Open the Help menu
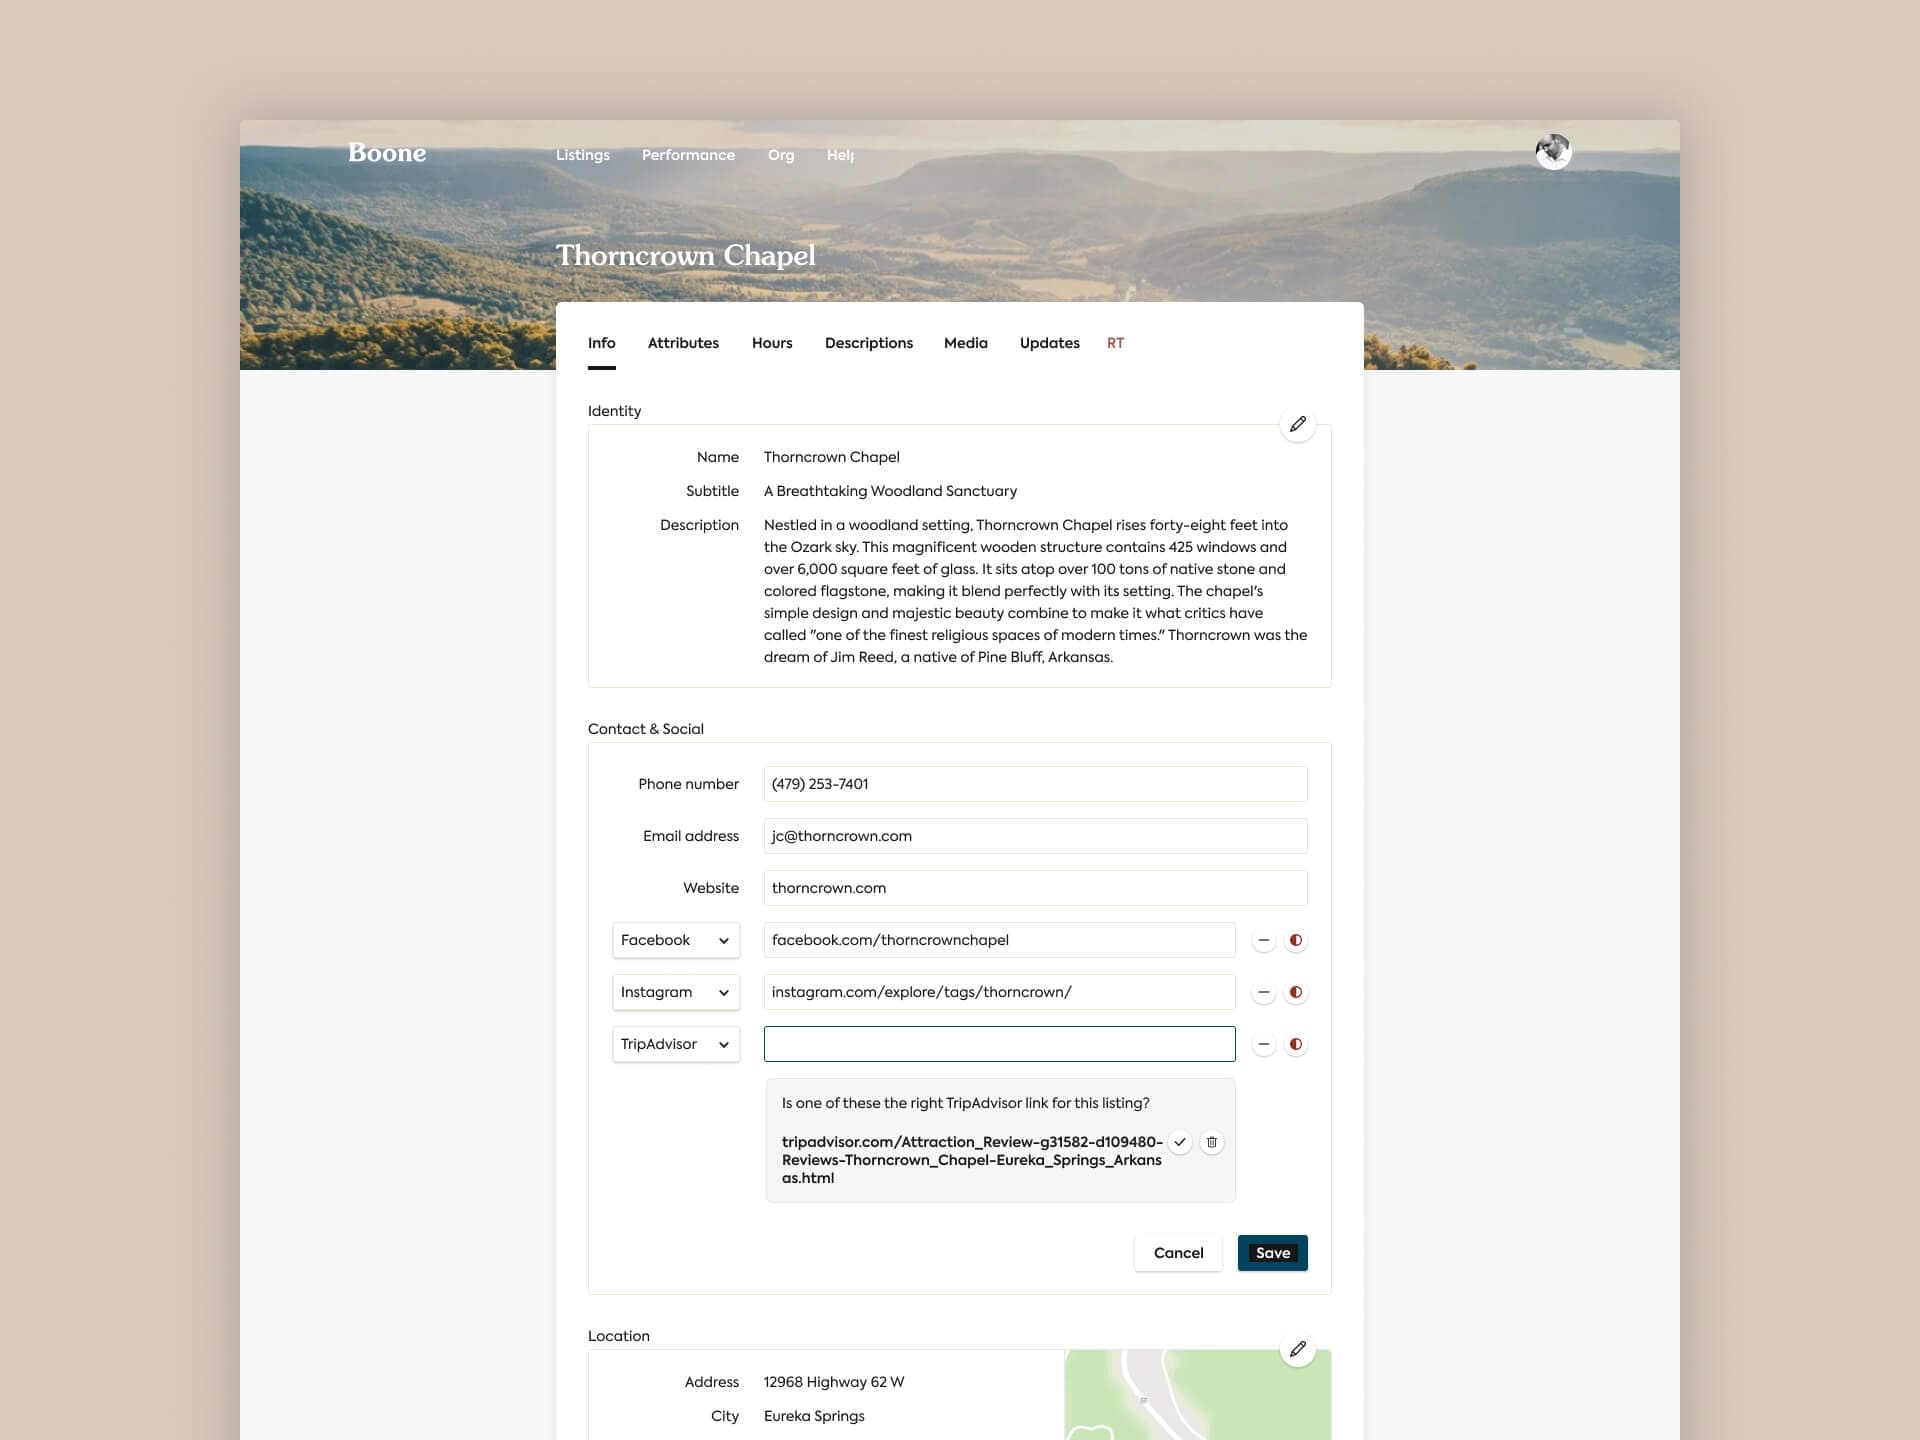 tap(840, 155)
